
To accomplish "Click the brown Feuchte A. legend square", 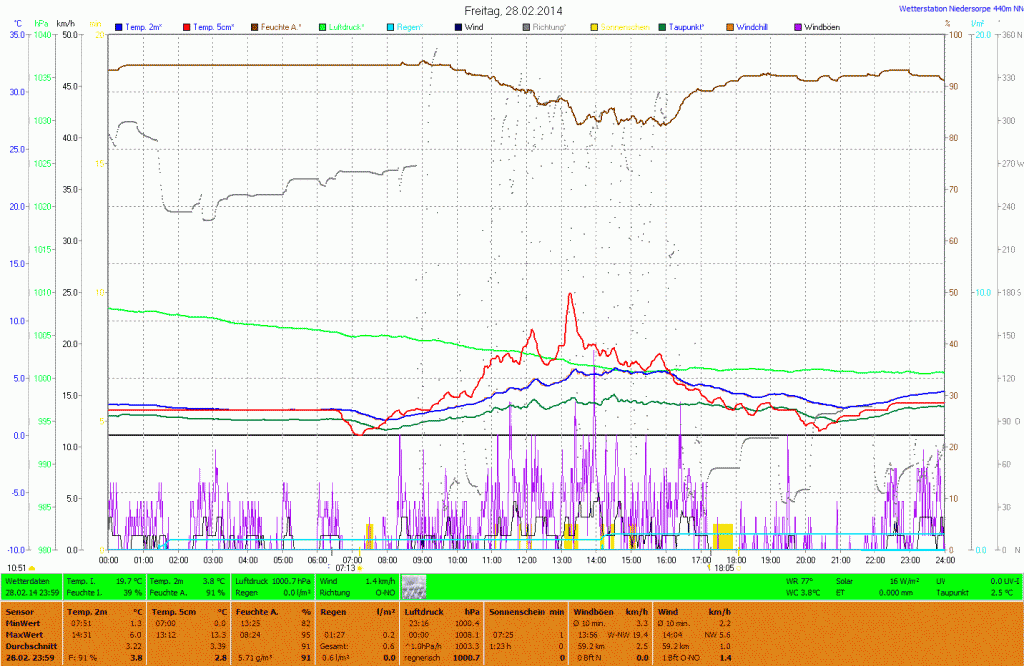I will click(255, 26).
